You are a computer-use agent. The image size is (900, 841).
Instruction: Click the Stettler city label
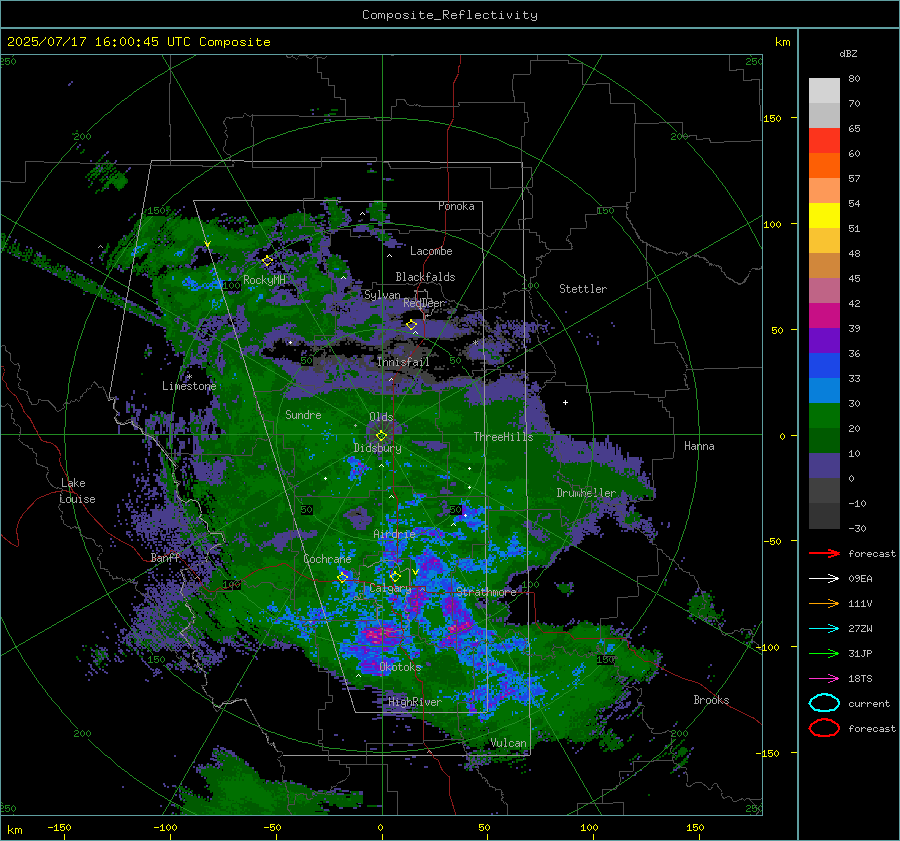(583, 289)
